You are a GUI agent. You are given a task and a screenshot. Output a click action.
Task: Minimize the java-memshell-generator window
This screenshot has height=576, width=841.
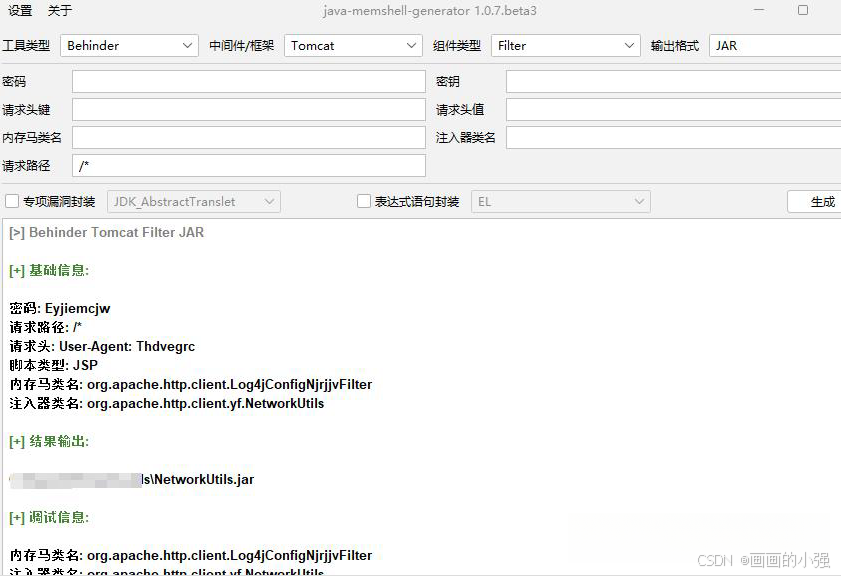click(x=758, y=10)
